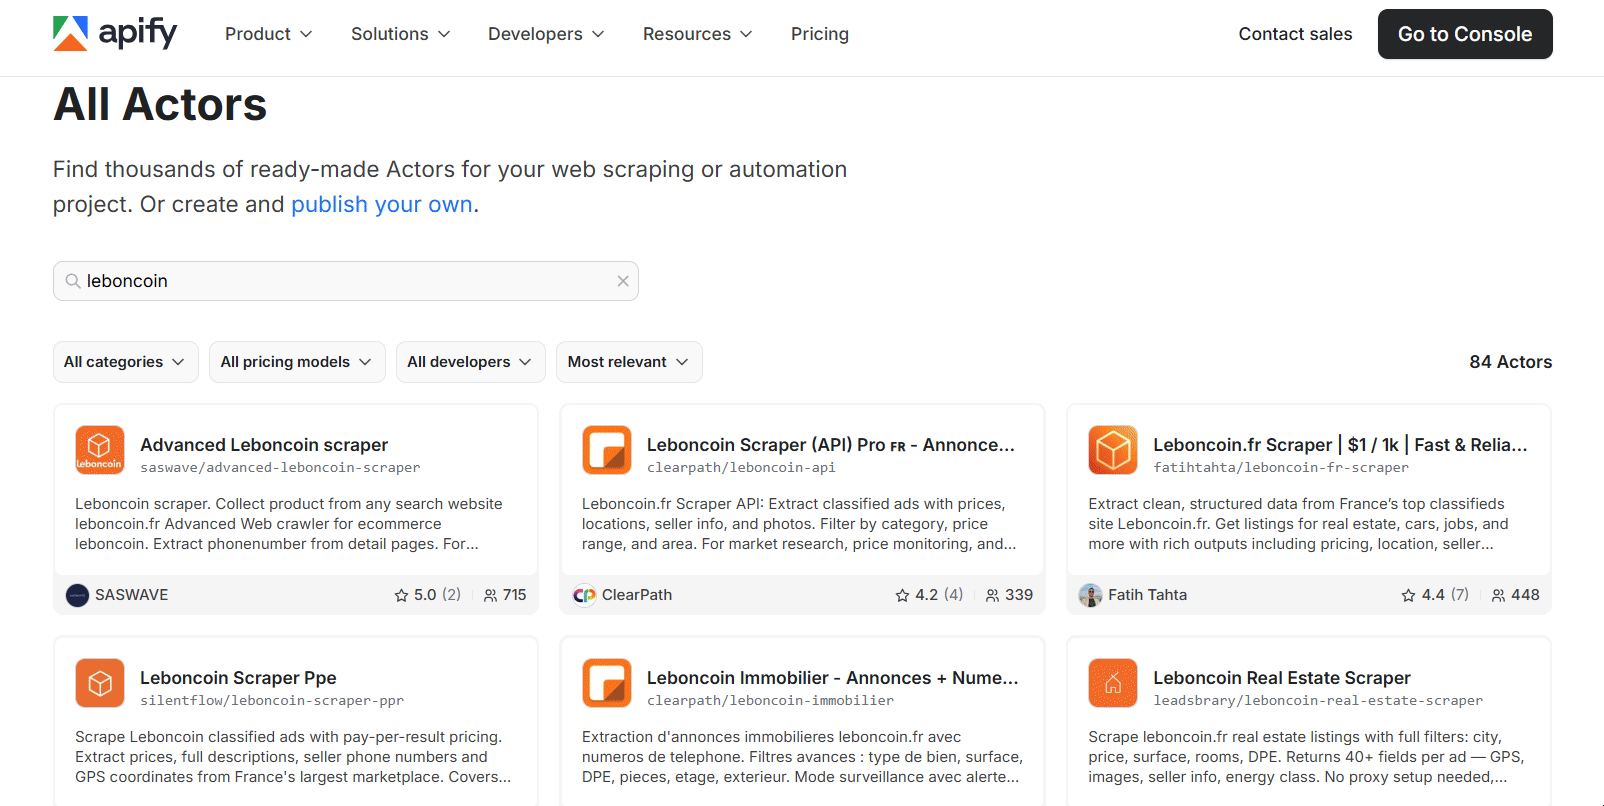Viewport: 1604px width, 806px height.
Task: Clear the leboncoin search text
Action: (x=623, y=281)
